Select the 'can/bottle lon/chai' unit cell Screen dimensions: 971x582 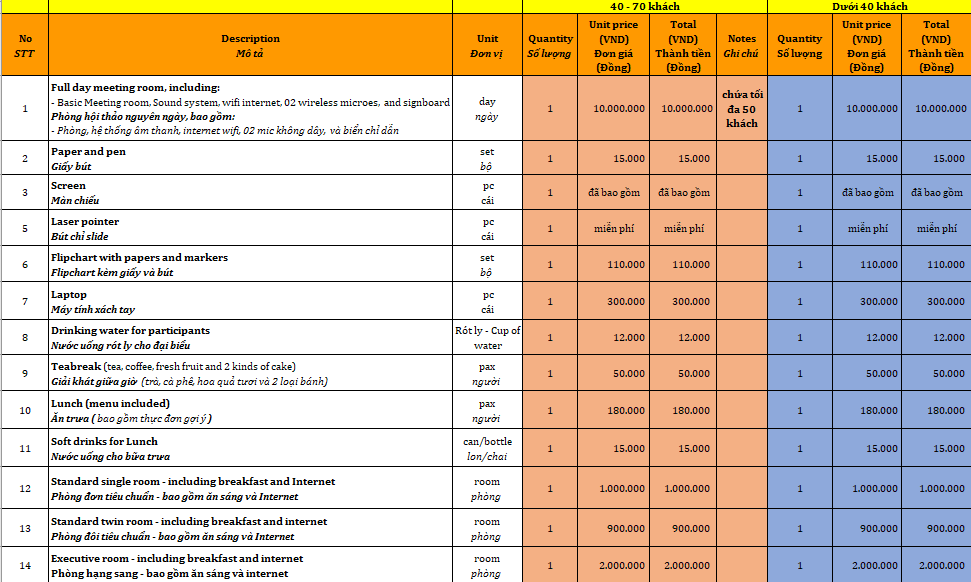pyautogui.click(x=487, y=448)
